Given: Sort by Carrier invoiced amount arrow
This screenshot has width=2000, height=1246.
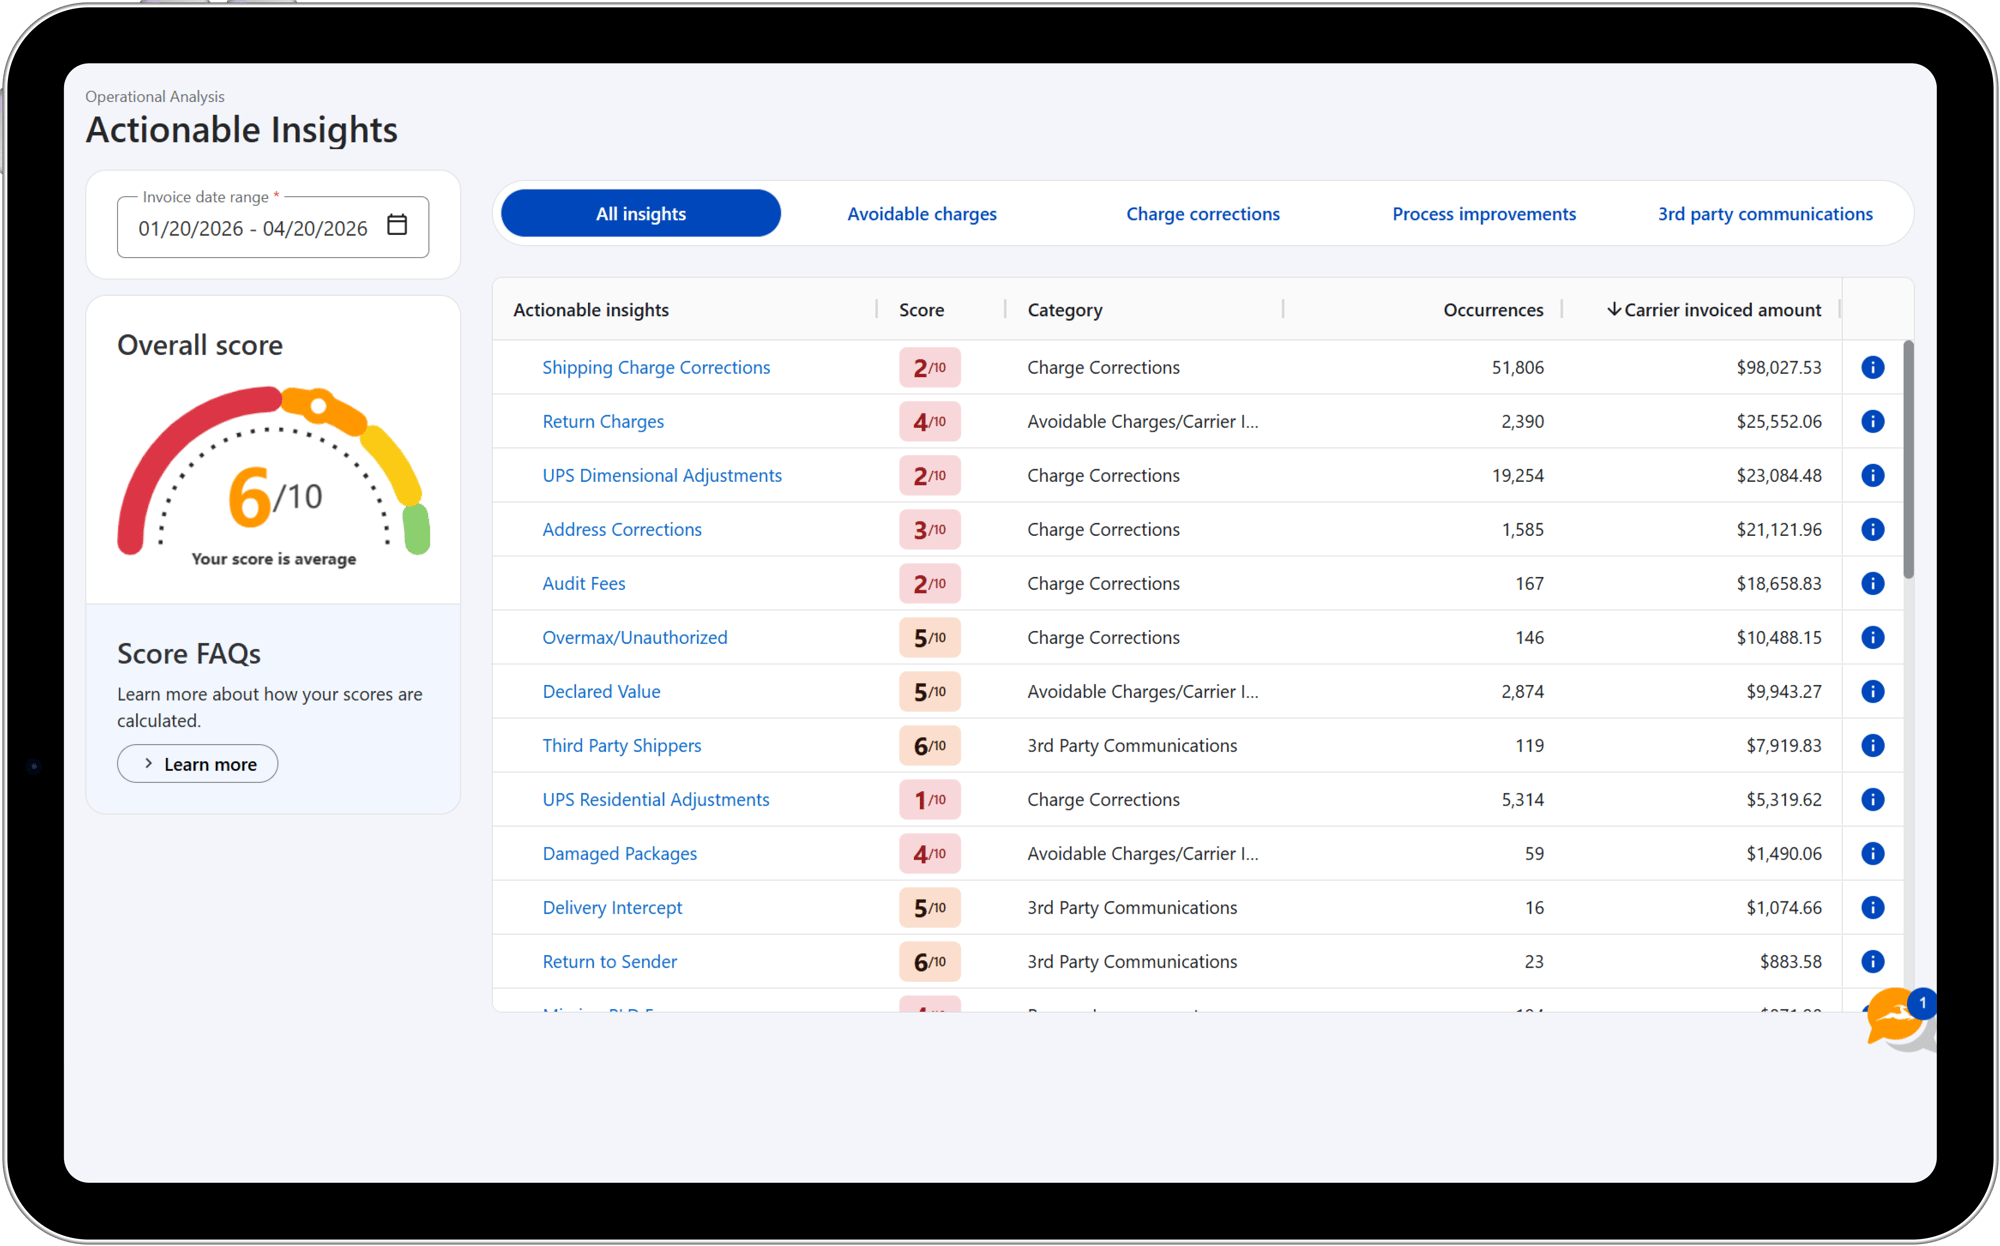Looking at the screenshot, I should (x=1613, y=309).
